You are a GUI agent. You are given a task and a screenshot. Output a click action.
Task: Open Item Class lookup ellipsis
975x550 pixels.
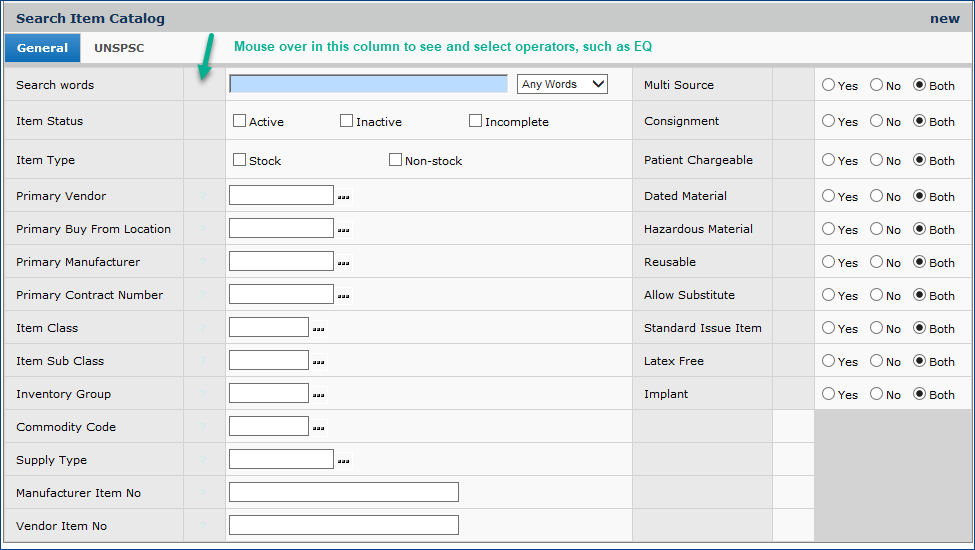click(319, 329)
